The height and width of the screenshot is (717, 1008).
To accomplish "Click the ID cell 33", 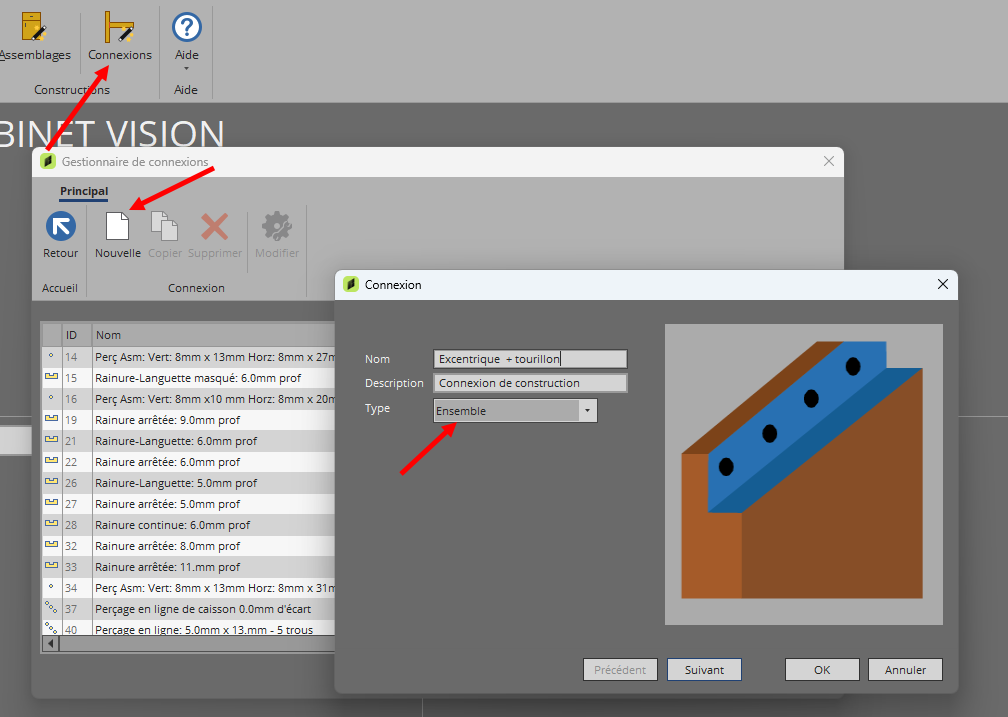I will tap(76, 567).
